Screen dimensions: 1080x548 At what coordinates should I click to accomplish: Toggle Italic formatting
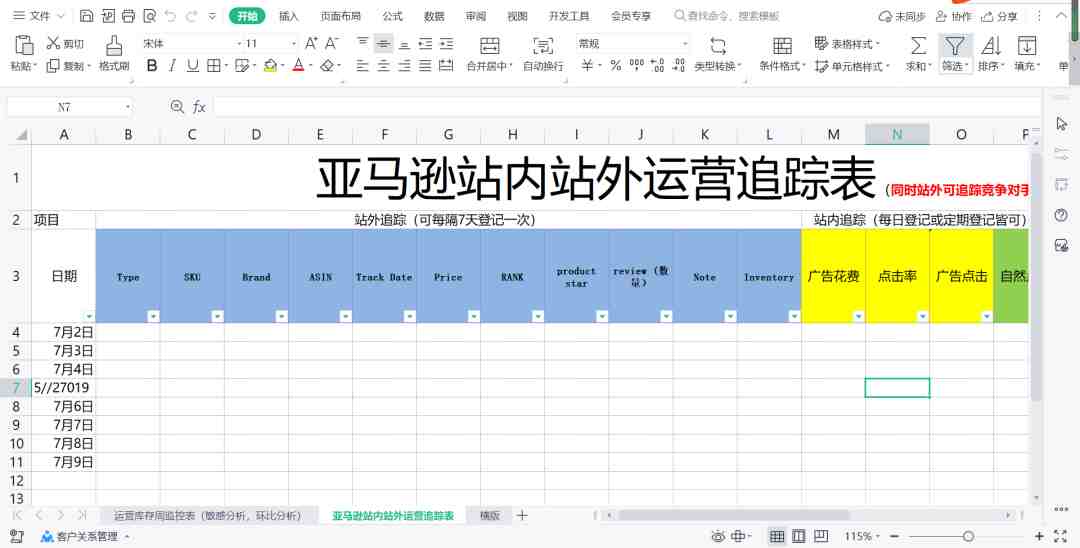(x=172, y=65)
